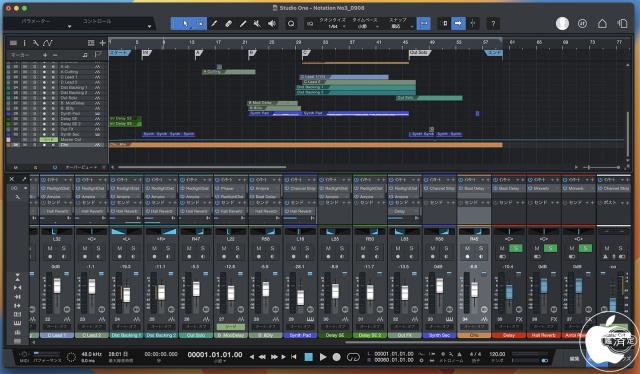Close the mixer console X icon
This screenshot has height=374, width=640.
tap(12, 179)
